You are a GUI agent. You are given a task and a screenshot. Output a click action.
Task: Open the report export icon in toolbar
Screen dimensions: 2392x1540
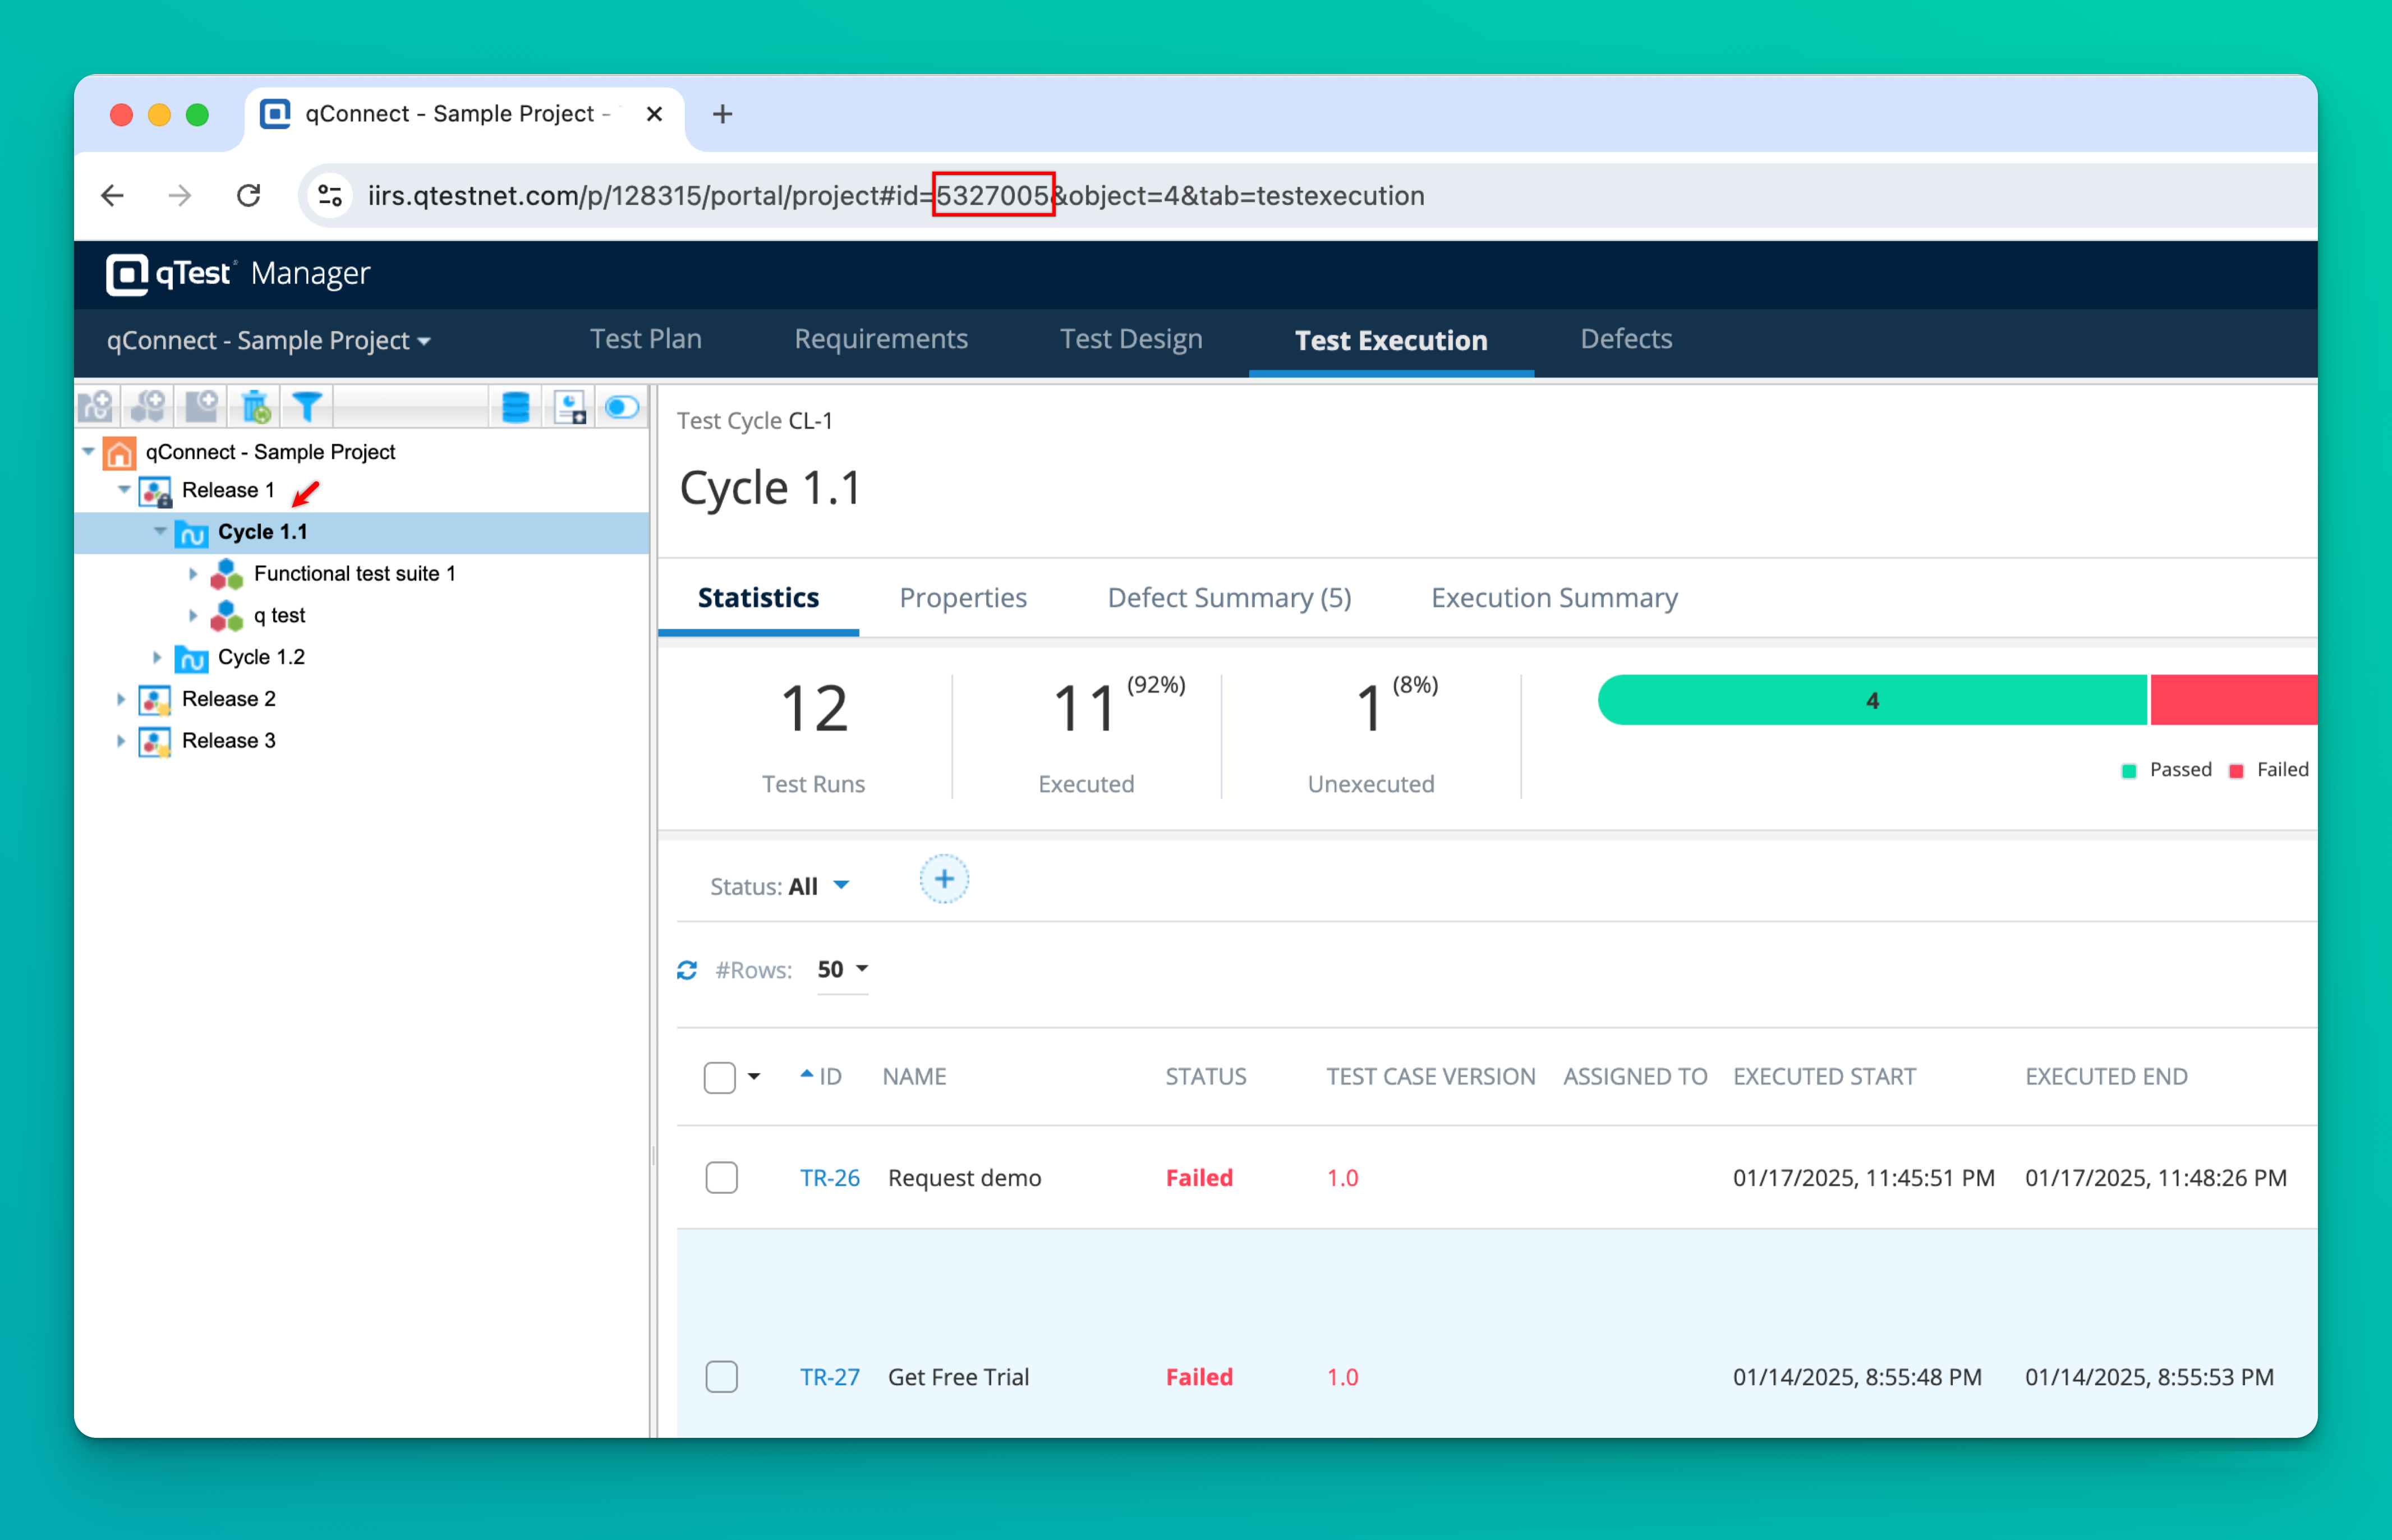(x=570, y=406)
